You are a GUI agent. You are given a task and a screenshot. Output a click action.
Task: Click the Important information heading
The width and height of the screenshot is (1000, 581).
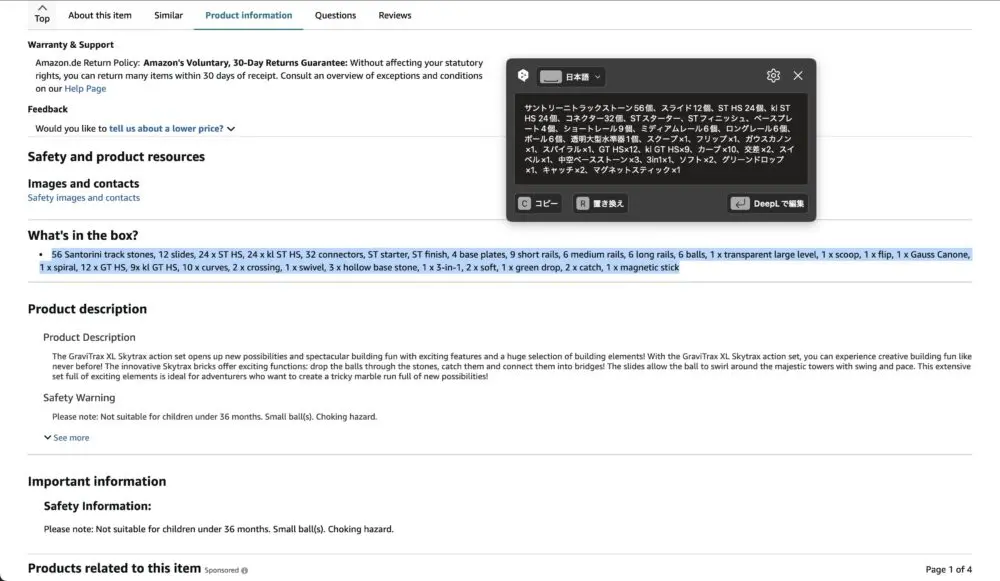(x=97, y=481)
